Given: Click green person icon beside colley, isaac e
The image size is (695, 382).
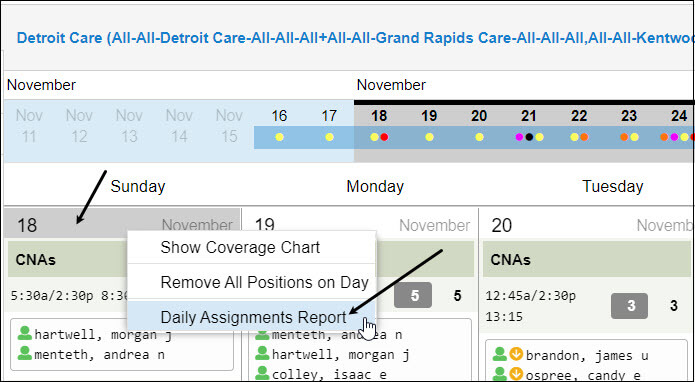Looking at the screenshot, I should (x=262, y=374).
